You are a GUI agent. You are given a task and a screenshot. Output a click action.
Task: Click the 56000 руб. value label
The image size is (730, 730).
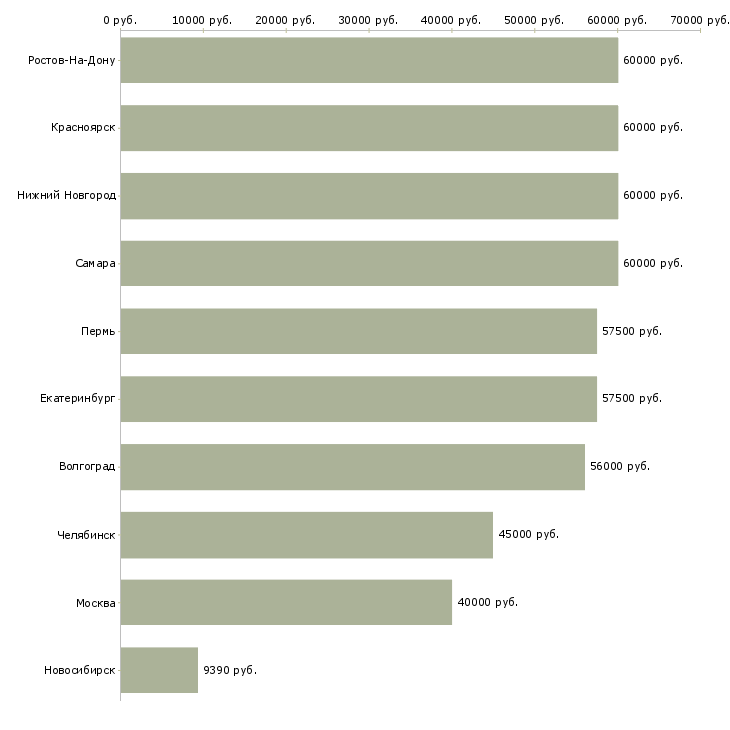(620, 466)
